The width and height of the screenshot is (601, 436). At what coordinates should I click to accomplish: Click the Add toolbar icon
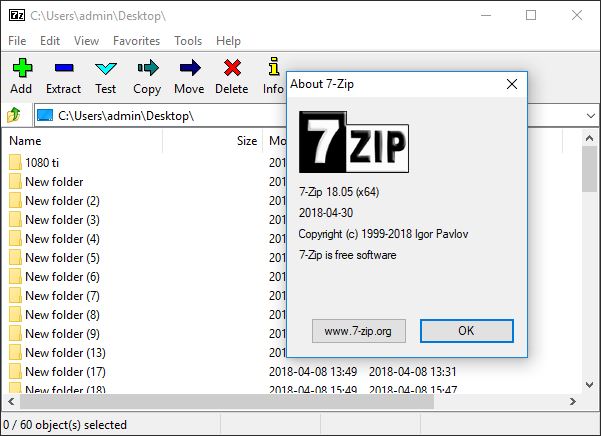coord(22,68)
